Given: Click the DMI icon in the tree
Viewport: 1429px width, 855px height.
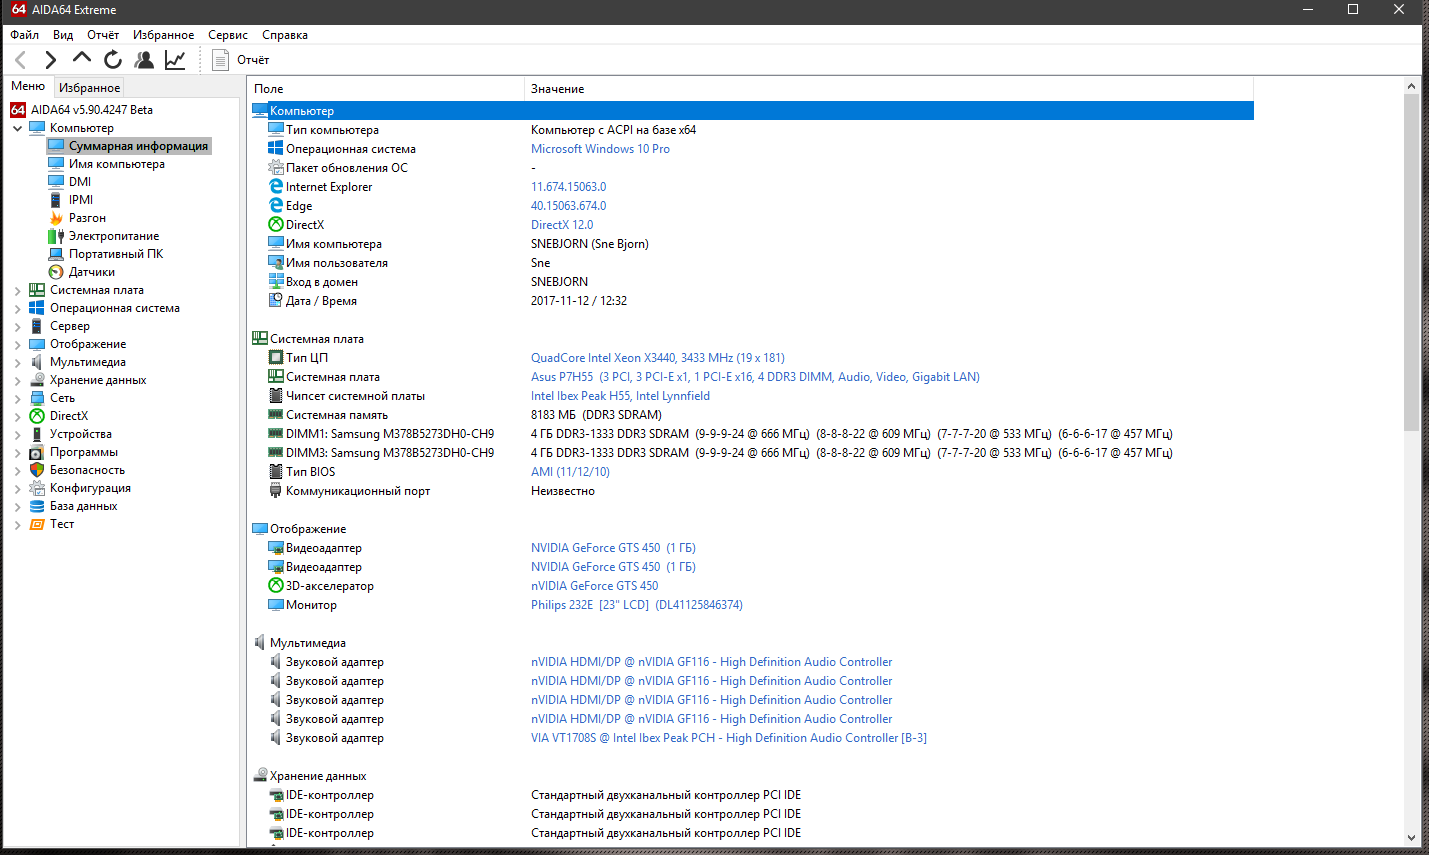Looking at the screenshot, I should click(56, 182).
